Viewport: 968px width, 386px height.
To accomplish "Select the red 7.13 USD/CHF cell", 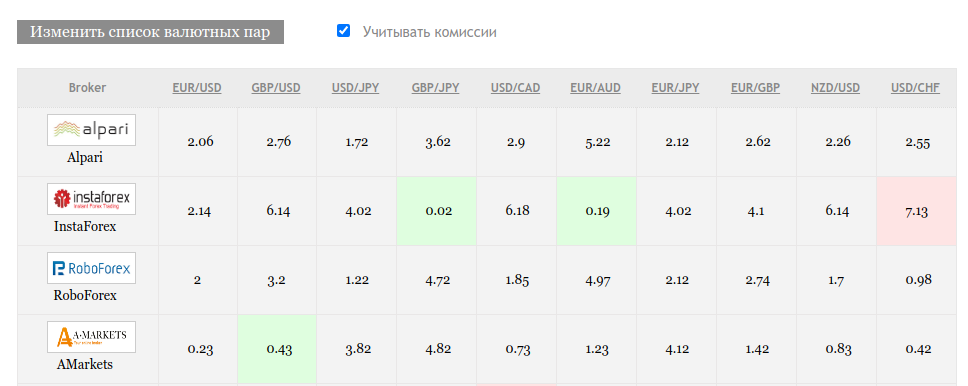I will tap(916, 211).
